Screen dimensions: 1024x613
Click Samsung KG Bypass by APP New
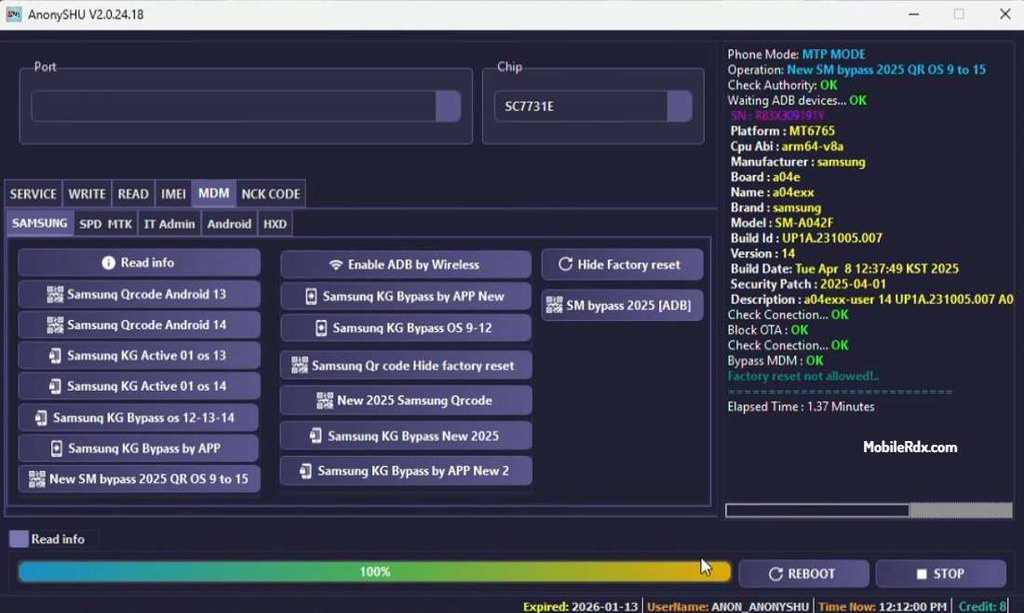pyautogui.click(x=406, y=296)
